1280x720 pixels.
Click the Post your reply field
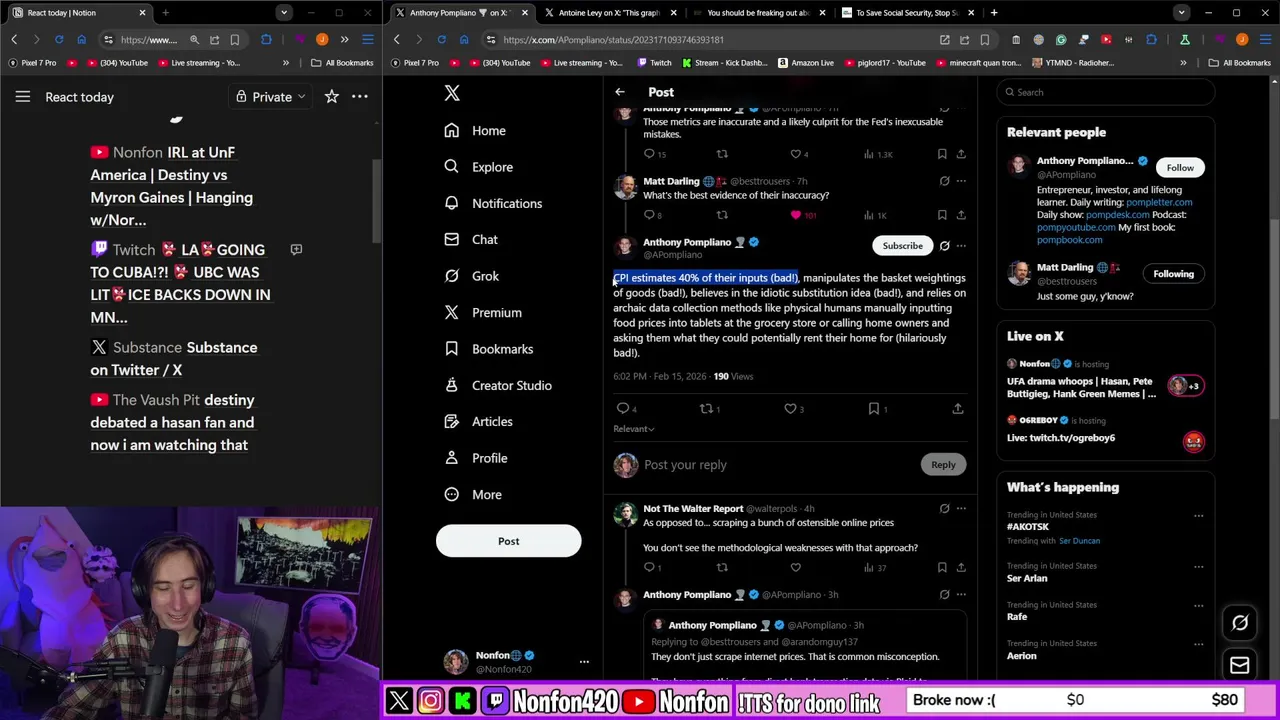[777, 465]
